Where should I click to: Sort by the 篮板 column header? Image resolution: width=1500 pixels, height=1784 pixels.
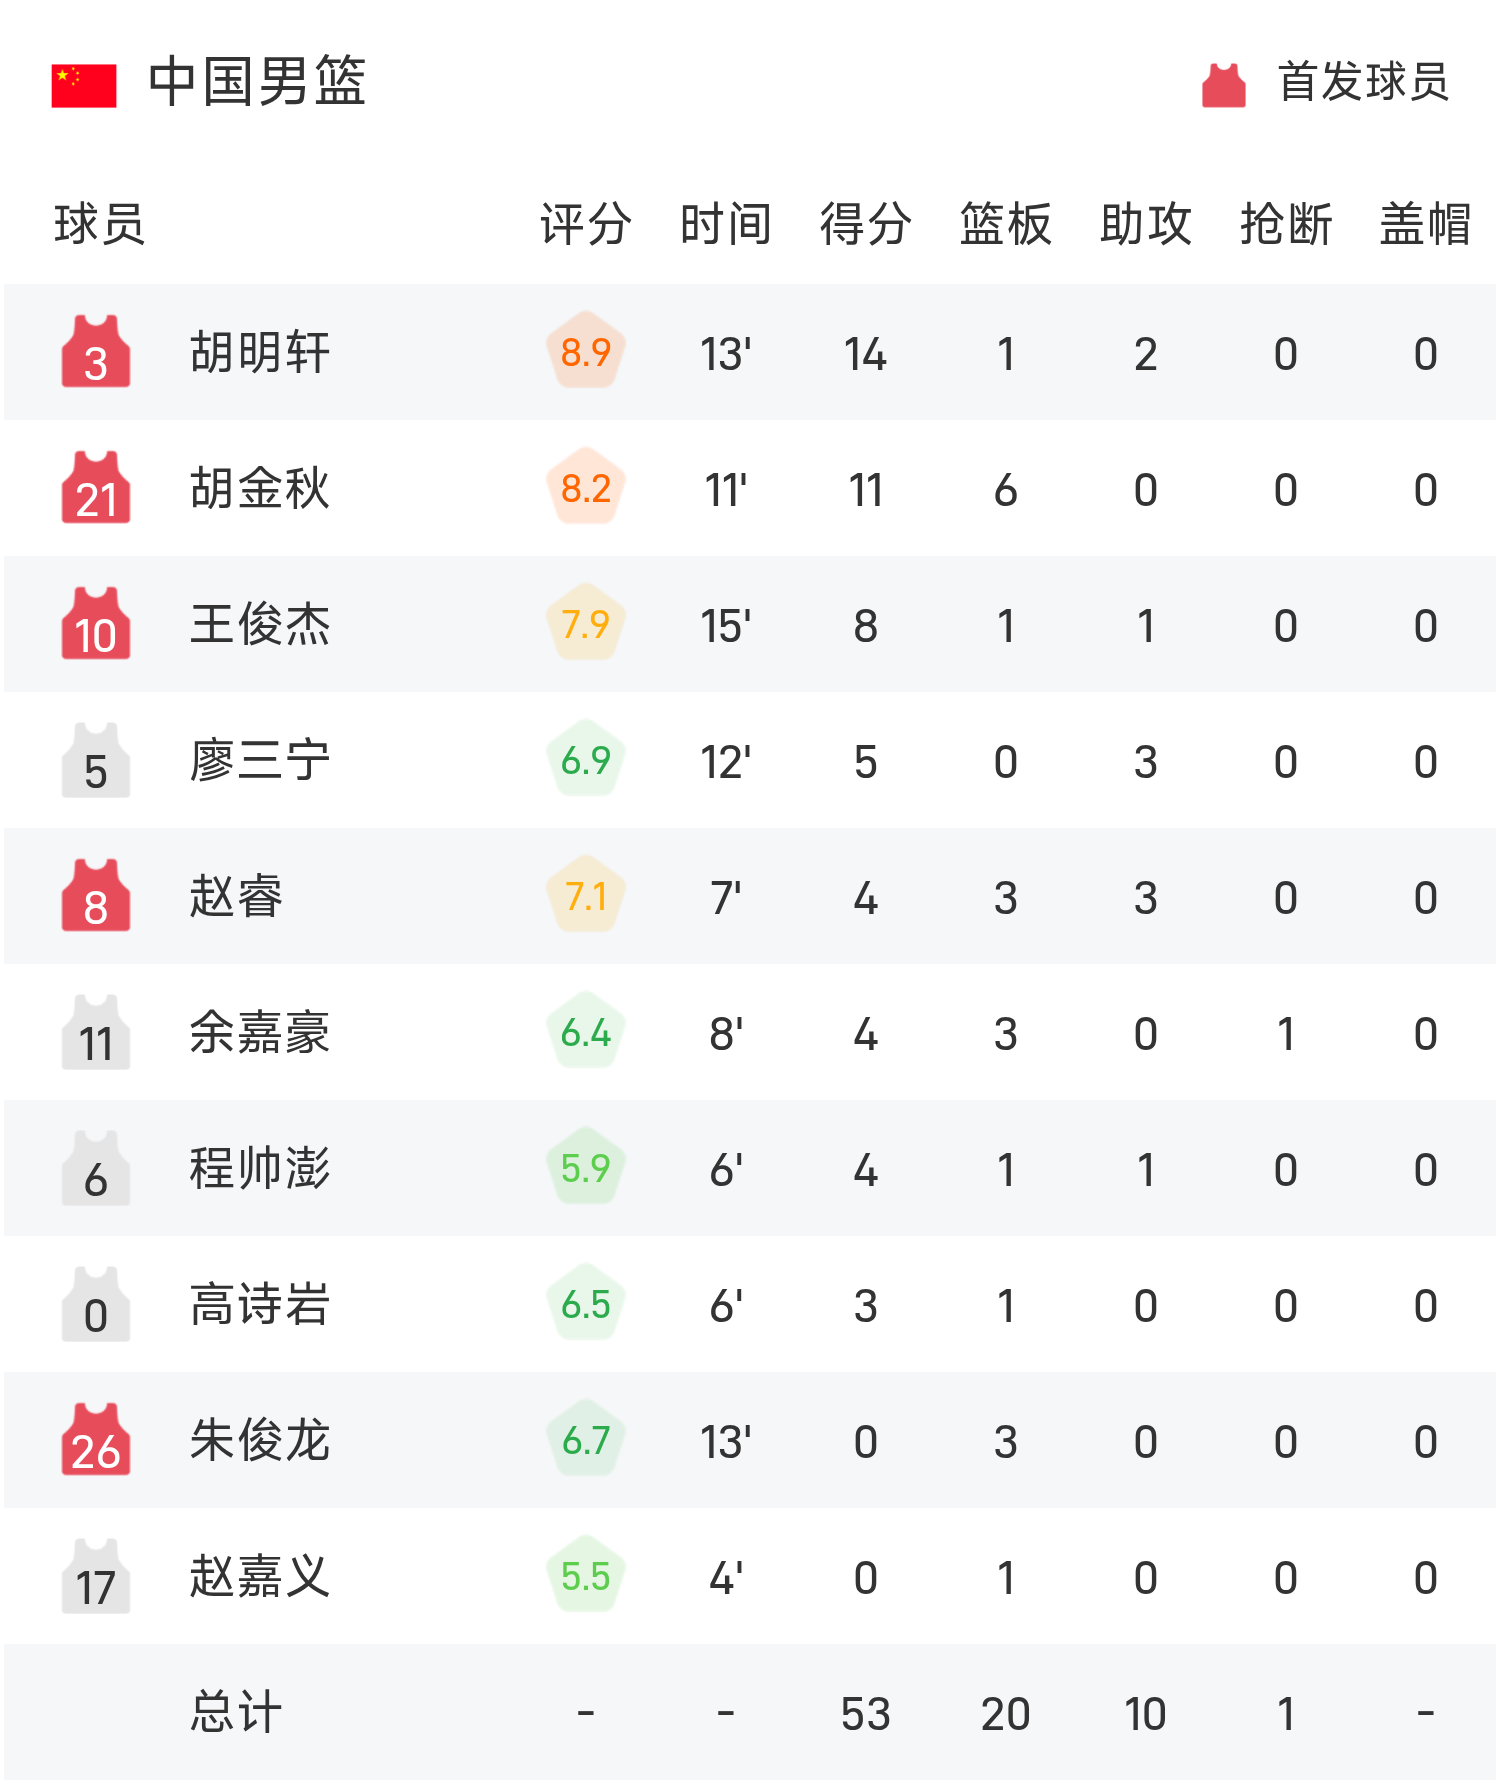tap(1006, 224)
